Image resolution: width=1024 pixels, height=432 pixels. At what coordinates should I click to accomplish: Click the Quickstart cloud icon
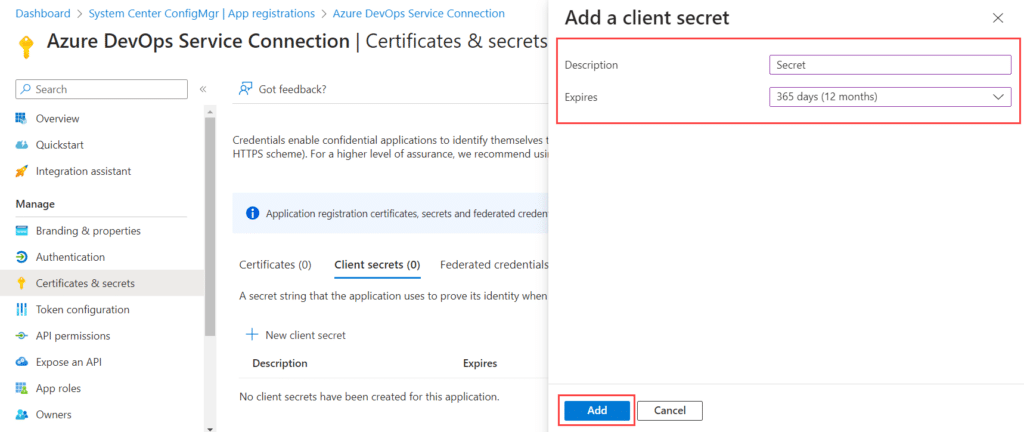(x=22, y=145)
